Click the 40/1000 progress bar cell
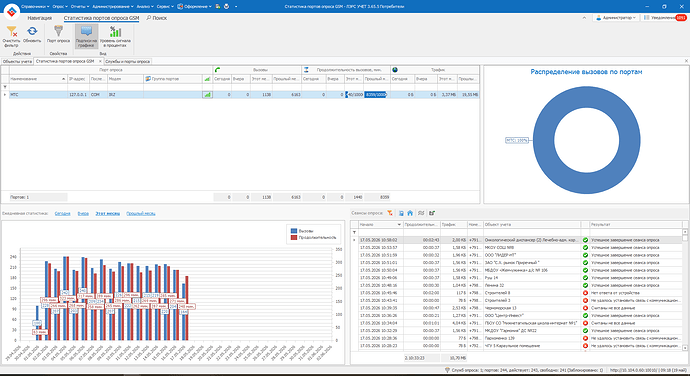Screen dimensions: 690x376 [354, 95]
